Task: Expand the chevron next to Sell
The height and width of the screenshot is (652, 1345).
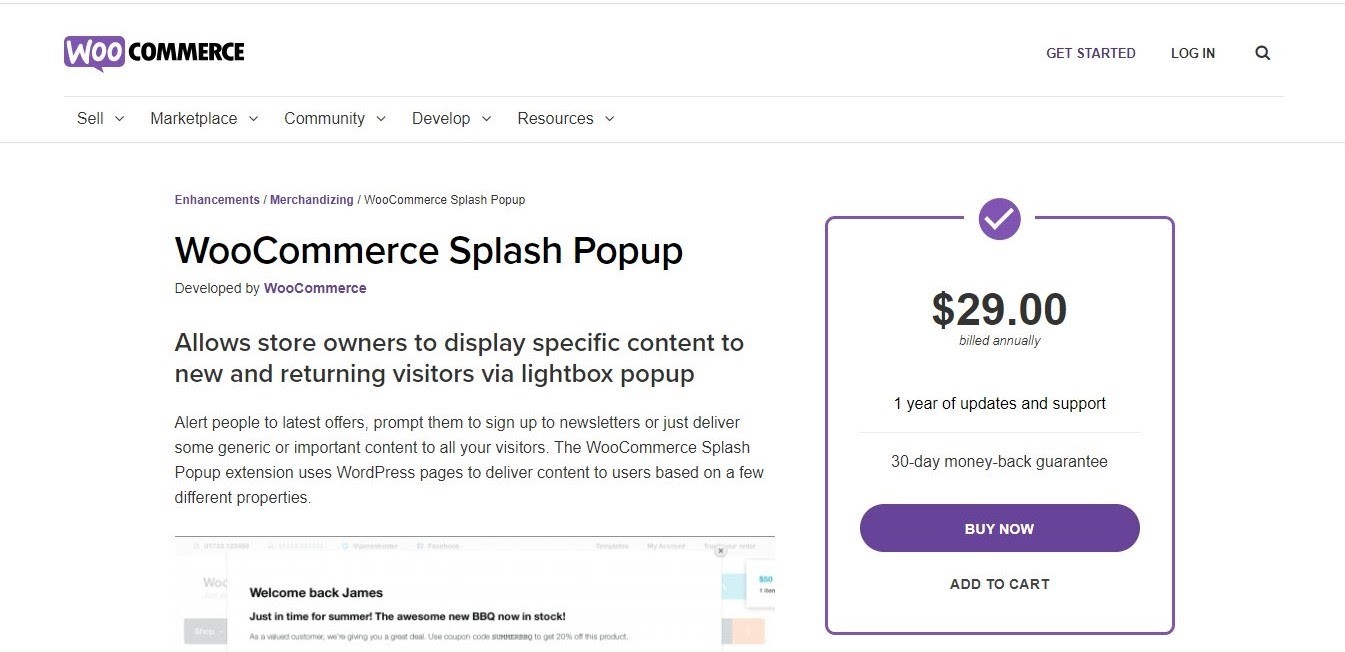Action: pos(120,119)
